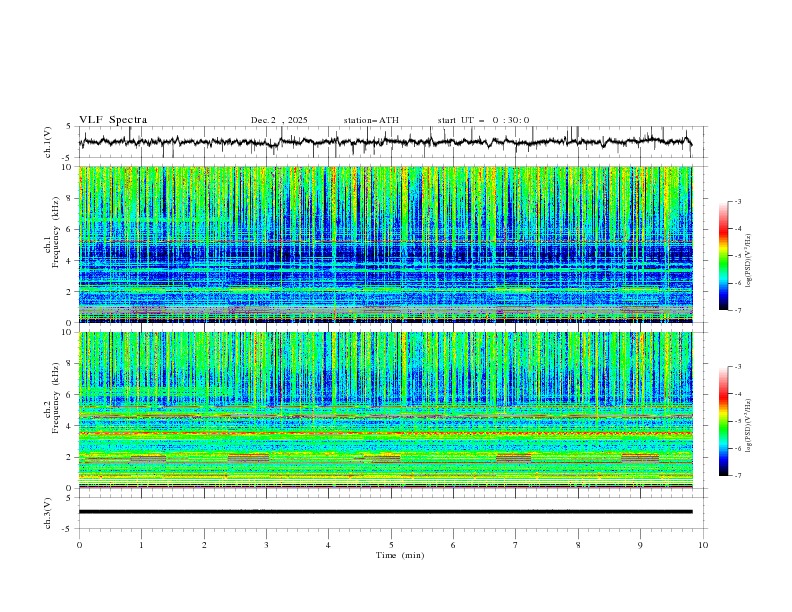Select the date text "Dec.2 , 2025"
Viewport: 792px width, 612px height.
(x=279, y=120)
